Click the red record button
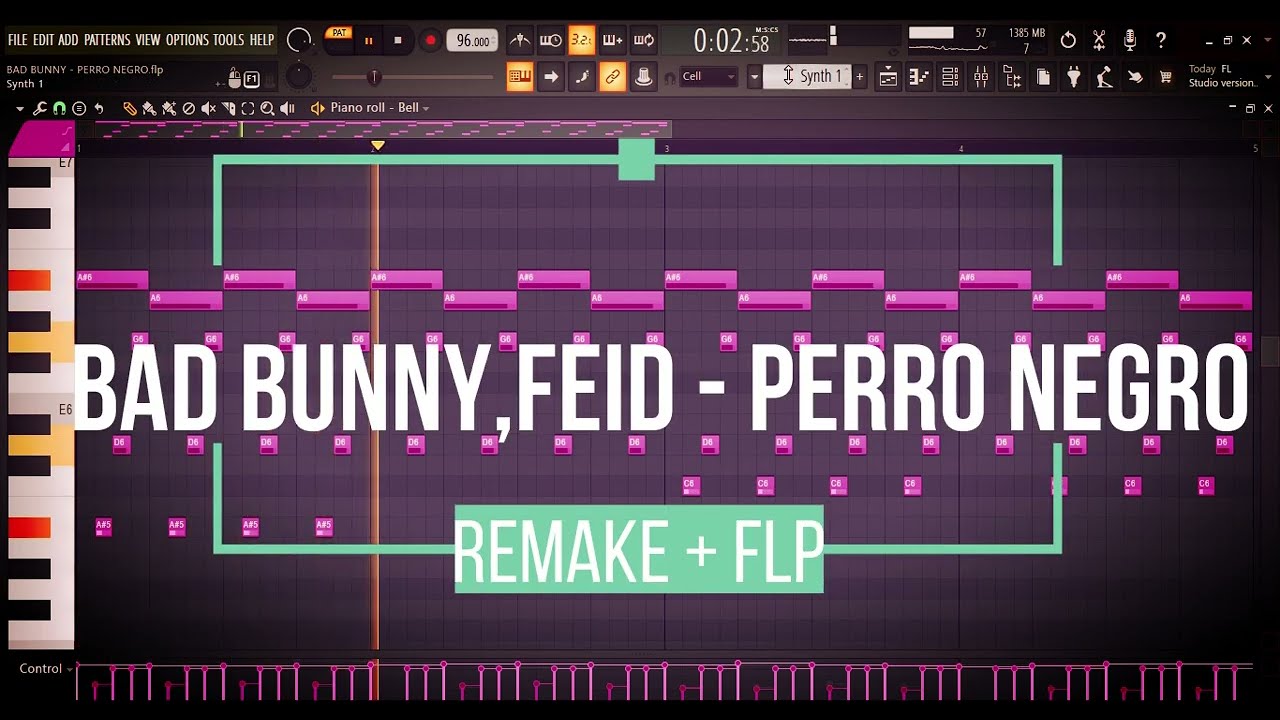The image size is (1280, 720). (430, 41)
